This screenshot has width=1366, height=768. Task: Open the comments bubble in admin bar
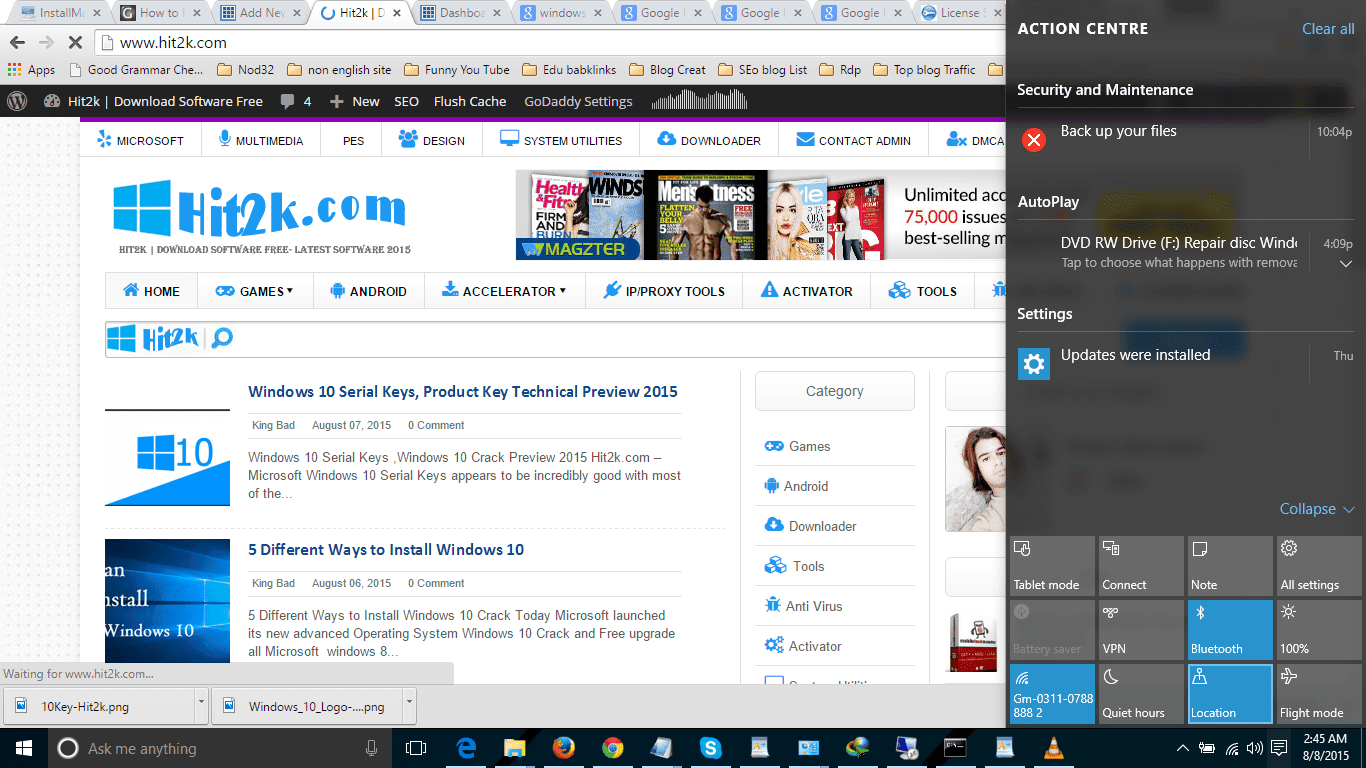pos(296,101)
